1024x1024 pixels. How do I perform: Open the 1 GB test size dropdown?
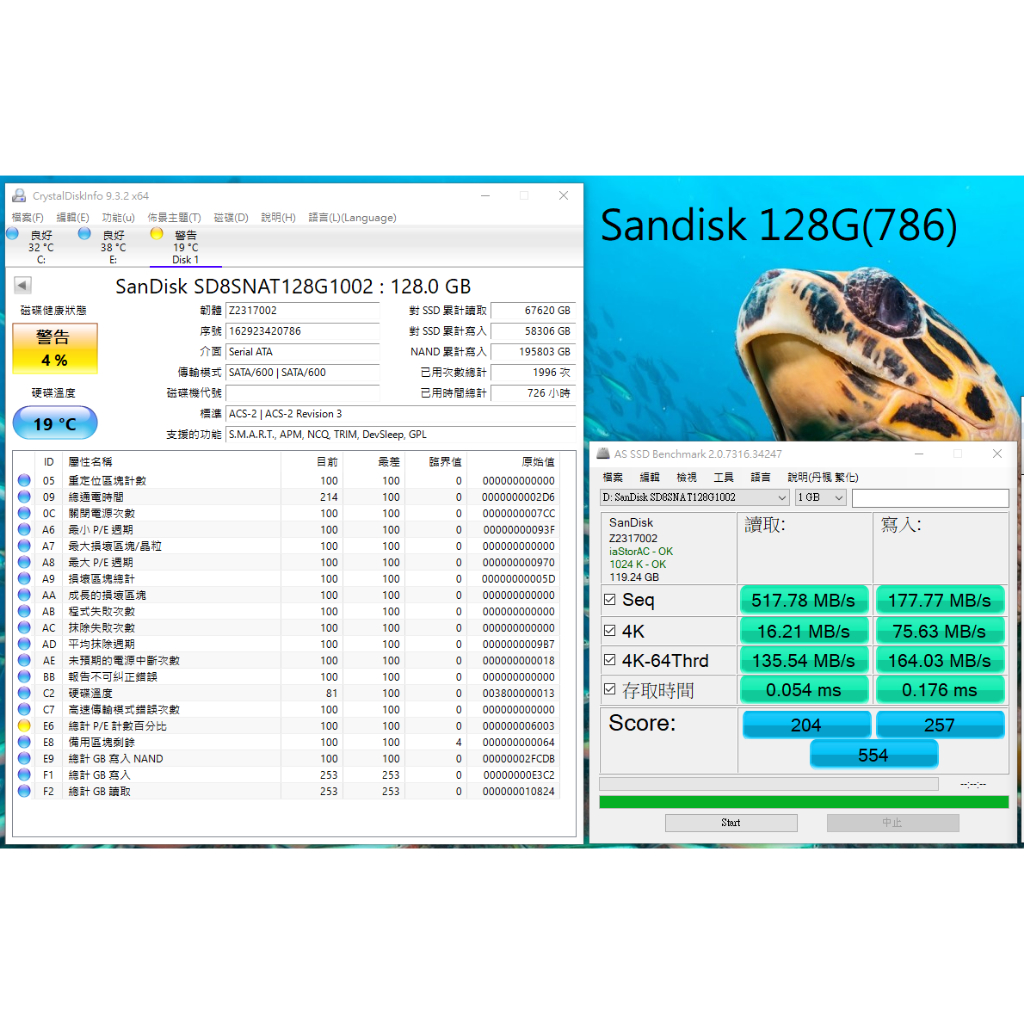click(820, 498)
